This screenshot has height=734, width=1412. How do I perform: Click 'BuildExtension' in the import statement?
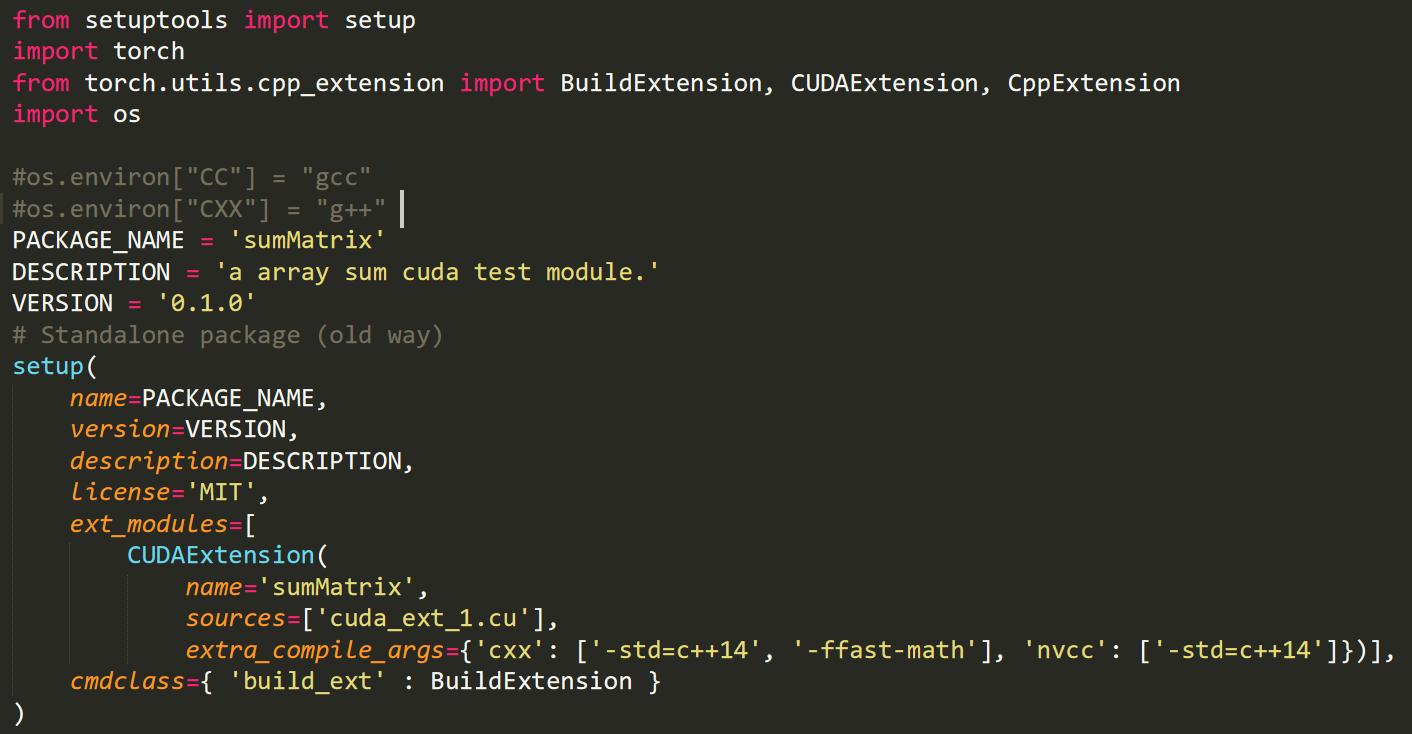[661, 83]
